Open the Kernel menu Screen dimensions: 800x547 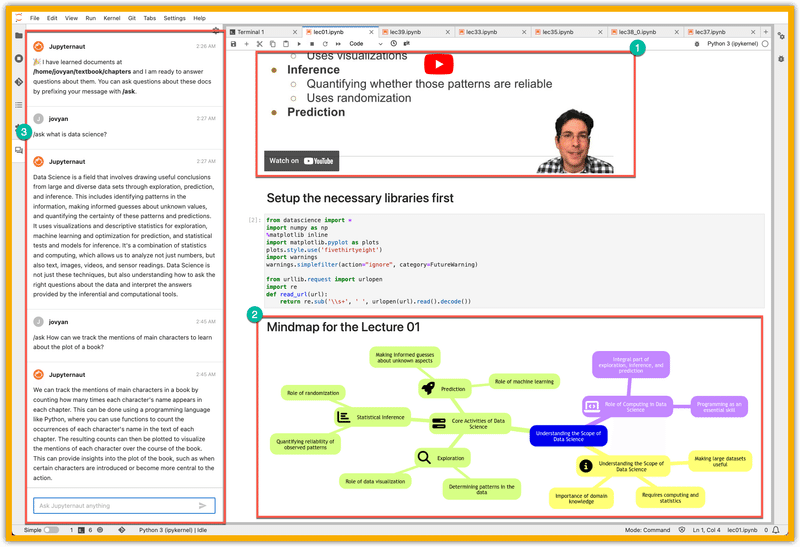click(112, 18)
